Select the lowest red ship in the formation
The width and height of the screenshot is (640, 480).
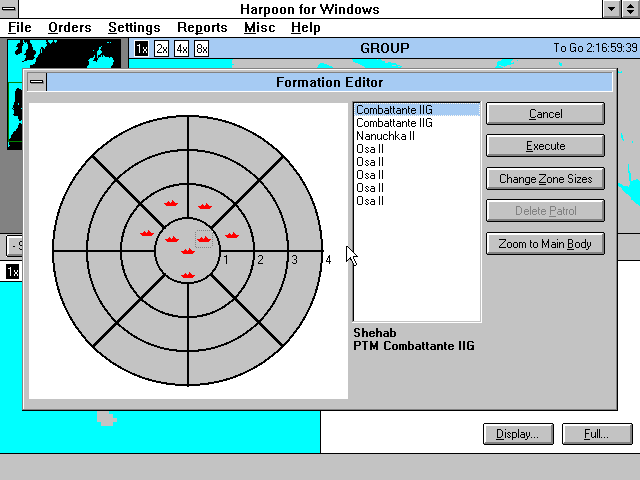pyautogui.click(x=188, y=274)
